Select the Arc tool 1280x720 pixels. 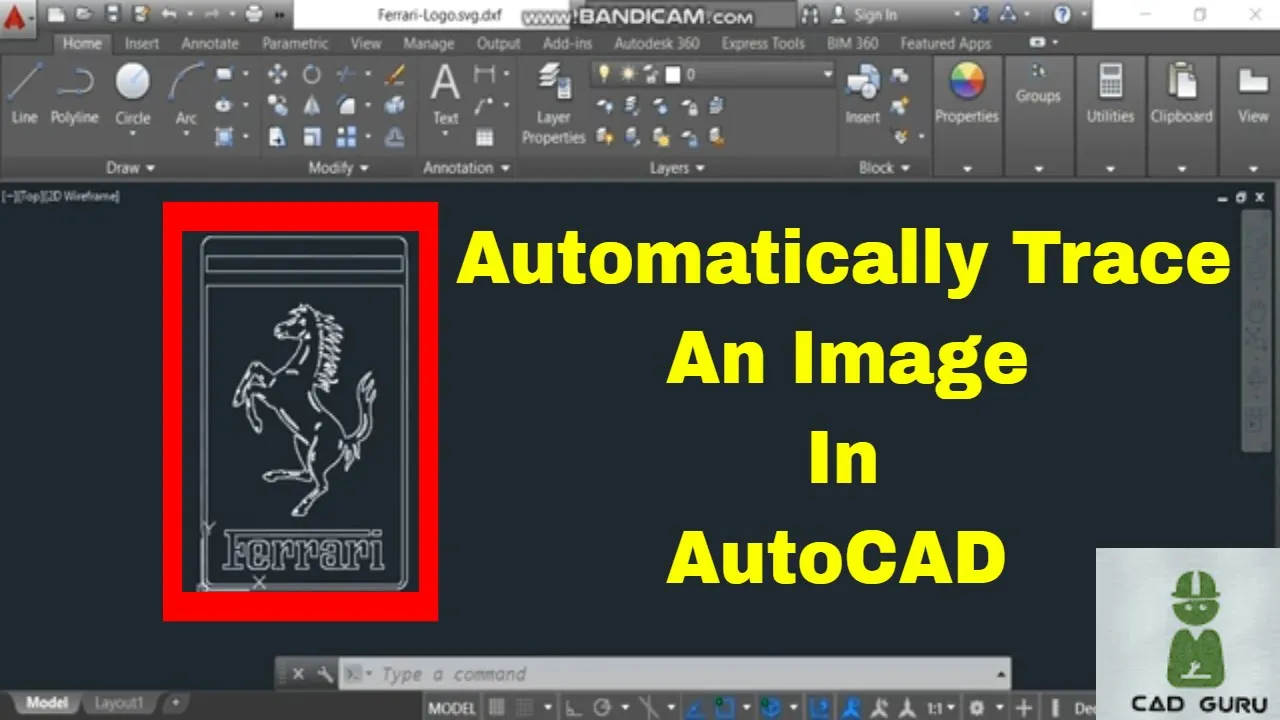point(186,95)
